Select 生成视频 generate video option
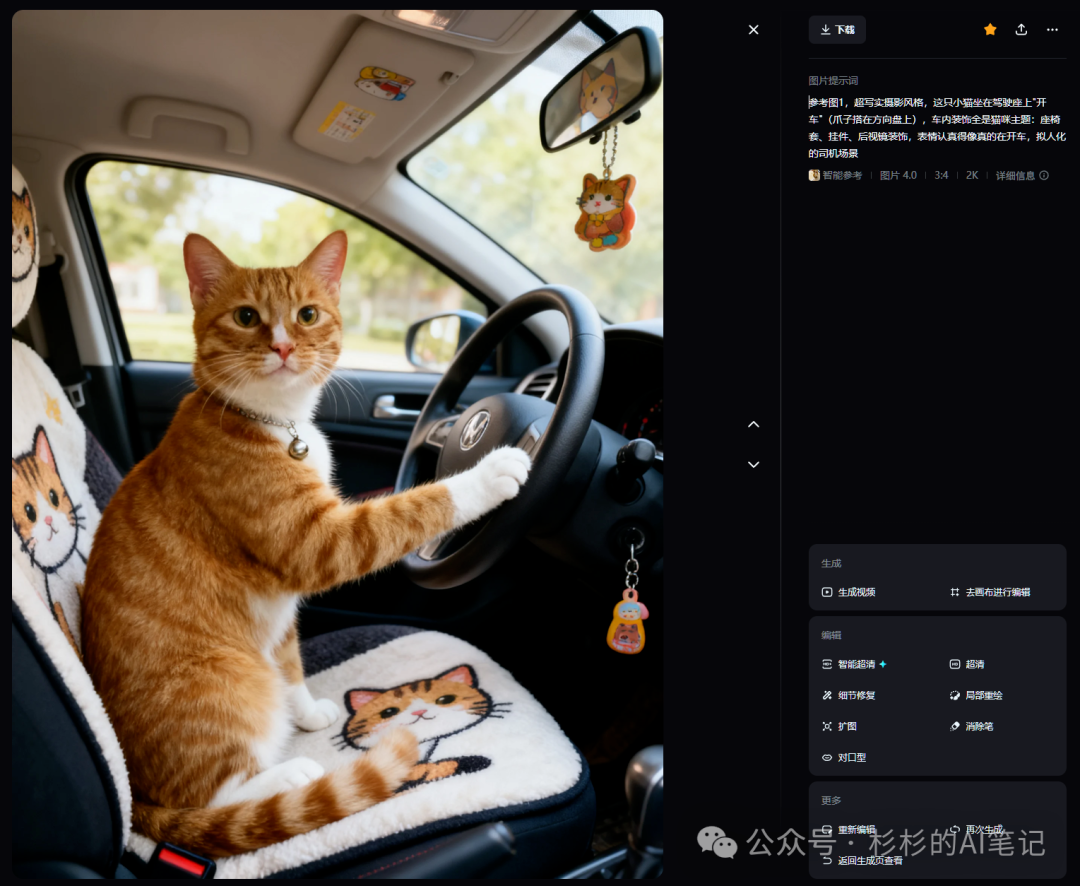 click(849, 592)
